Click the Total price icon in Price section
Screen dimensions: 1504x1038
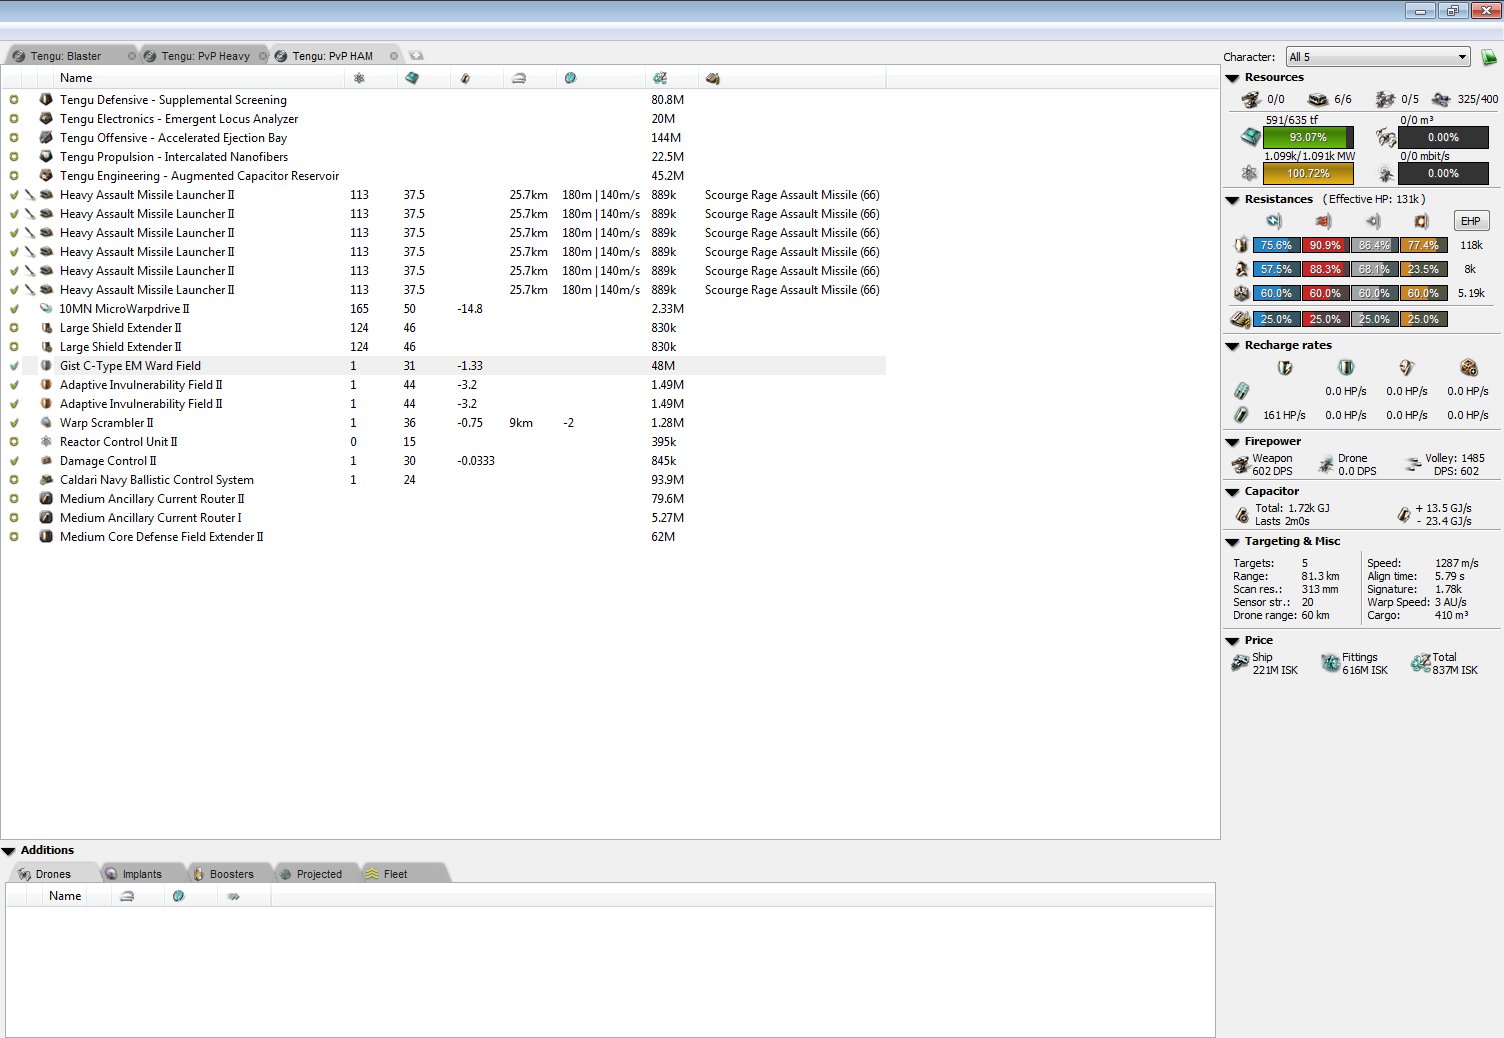click(1421, 663)
